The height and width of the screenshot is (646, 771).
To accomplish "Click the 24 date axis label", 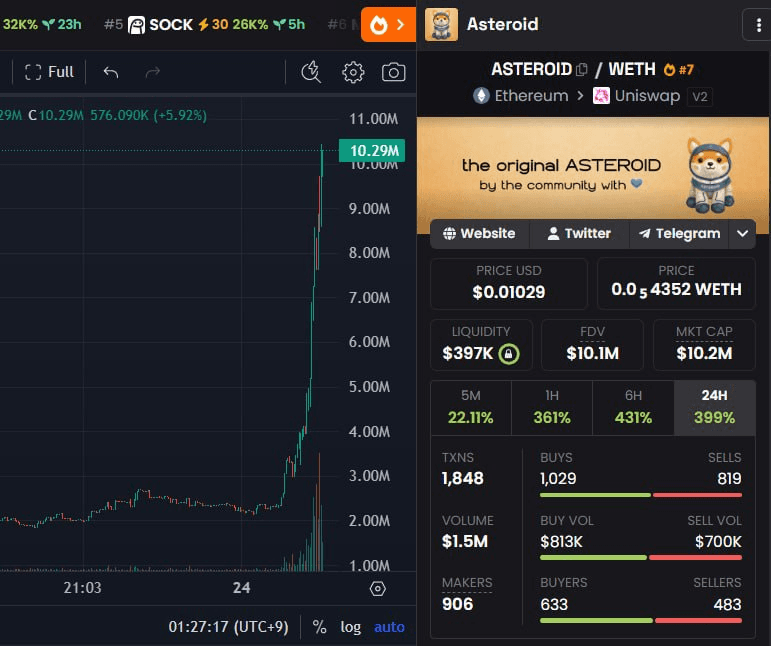I will (x=241, y=588).
